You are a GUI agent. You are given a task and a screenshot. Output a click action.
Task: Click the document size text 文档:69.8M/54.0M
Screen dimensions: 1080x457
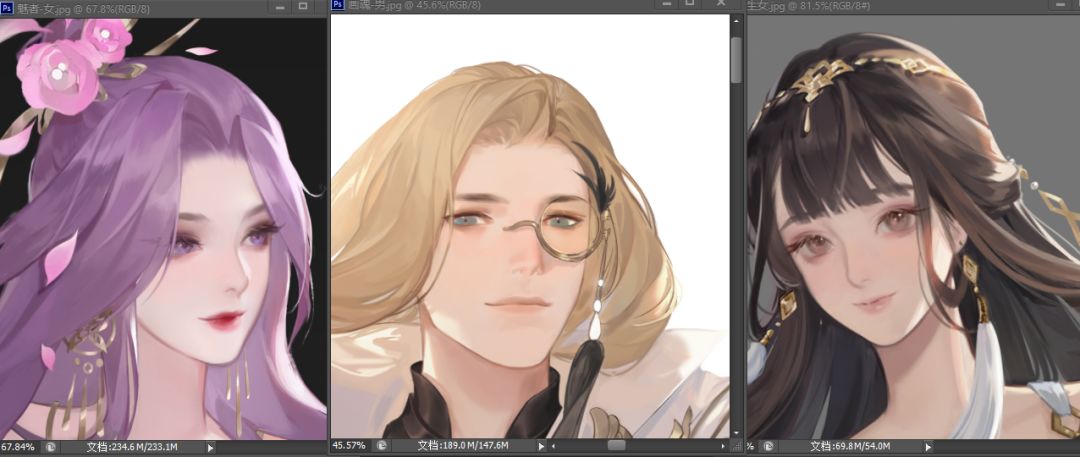pos(850,447)
